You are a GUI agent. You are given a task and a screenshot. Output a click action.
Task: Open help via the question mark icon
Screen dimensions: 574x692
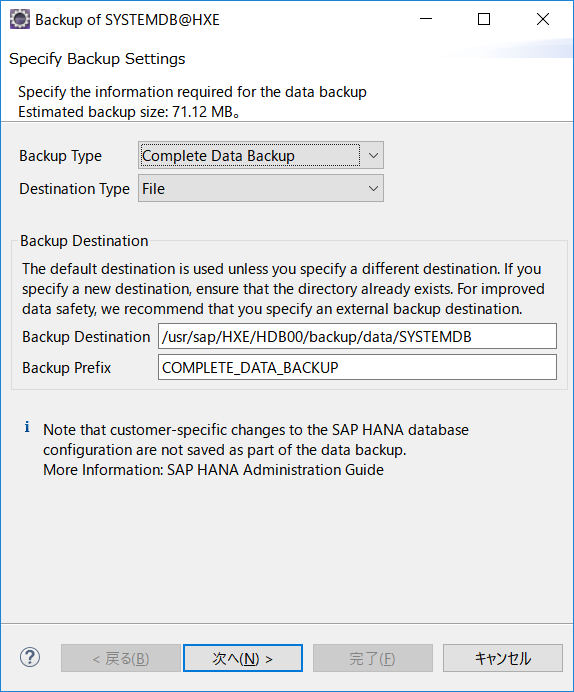pyautogui.click(x=30, y=658)
